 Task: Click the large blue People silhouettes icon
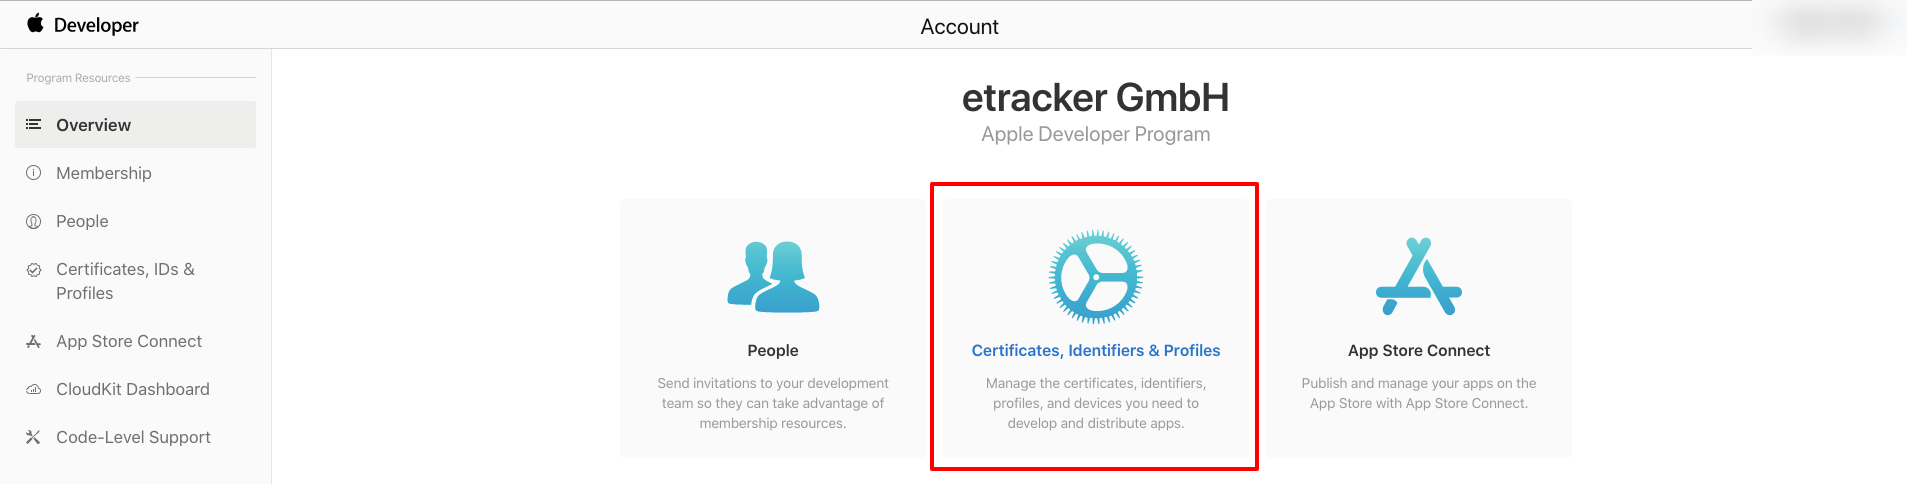click(773, 277)
